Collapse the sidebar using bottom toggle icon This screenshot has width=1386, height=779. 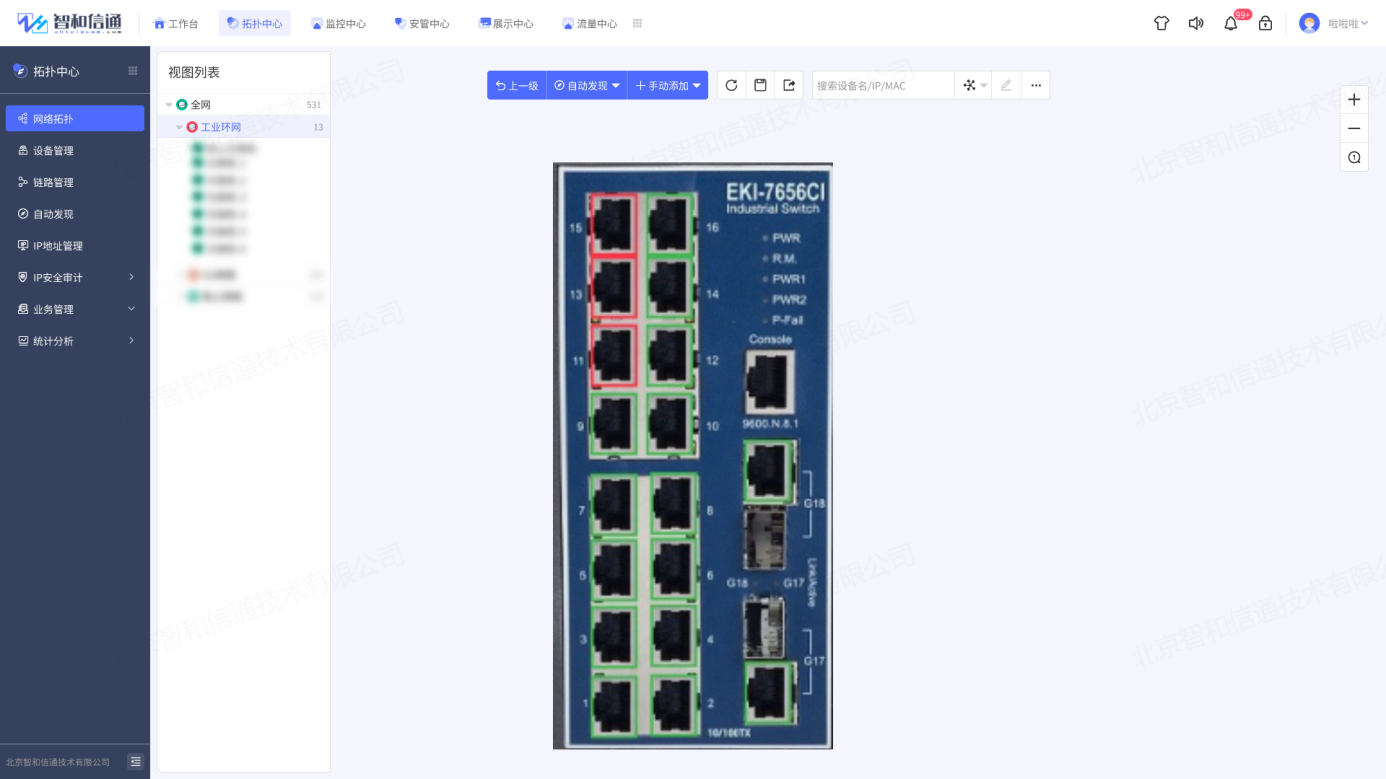pyautogui.click(x=135, y=762)
